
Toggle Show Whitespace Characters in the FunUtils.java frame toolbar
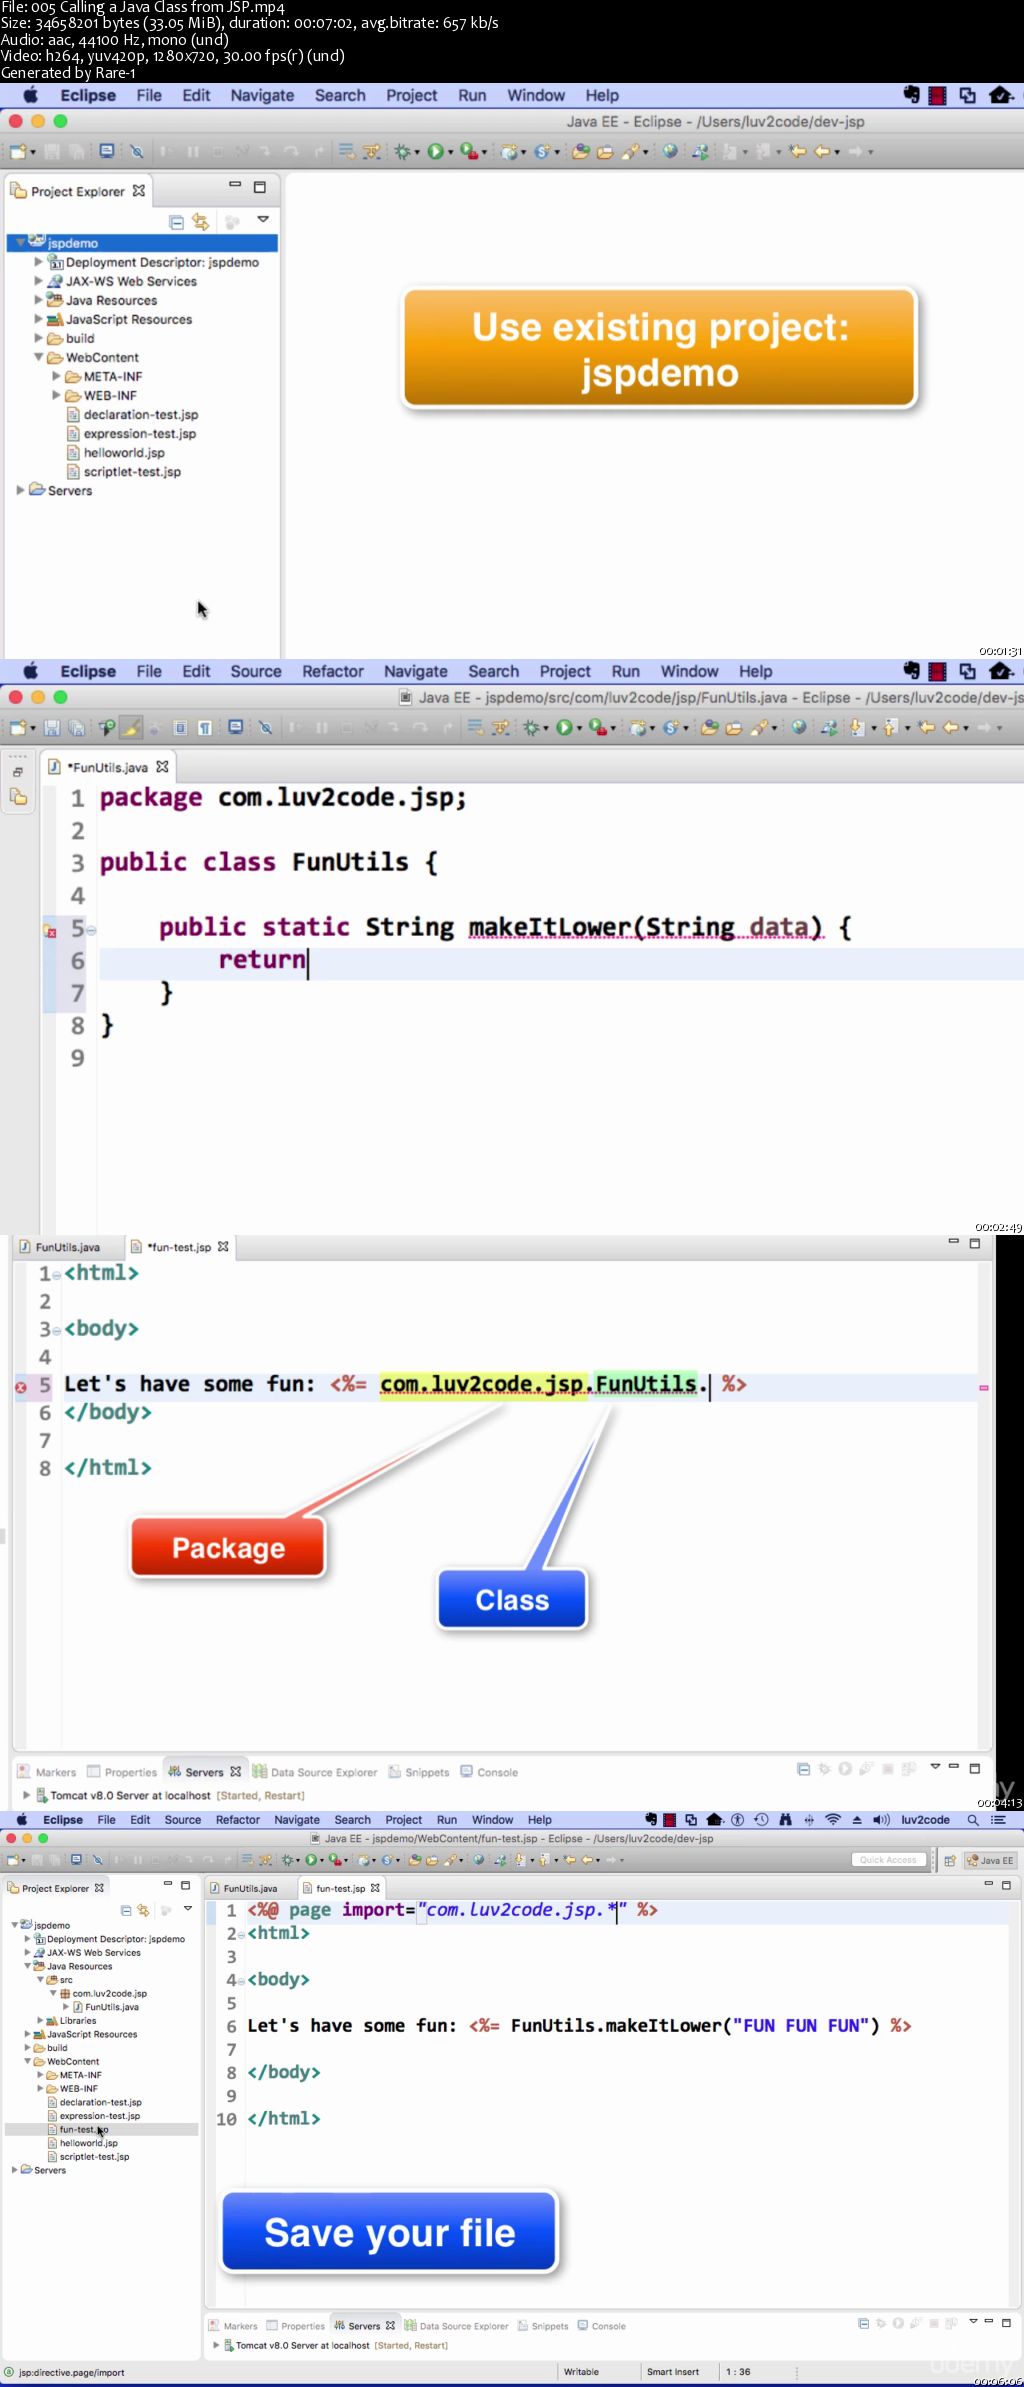(204, 728)
